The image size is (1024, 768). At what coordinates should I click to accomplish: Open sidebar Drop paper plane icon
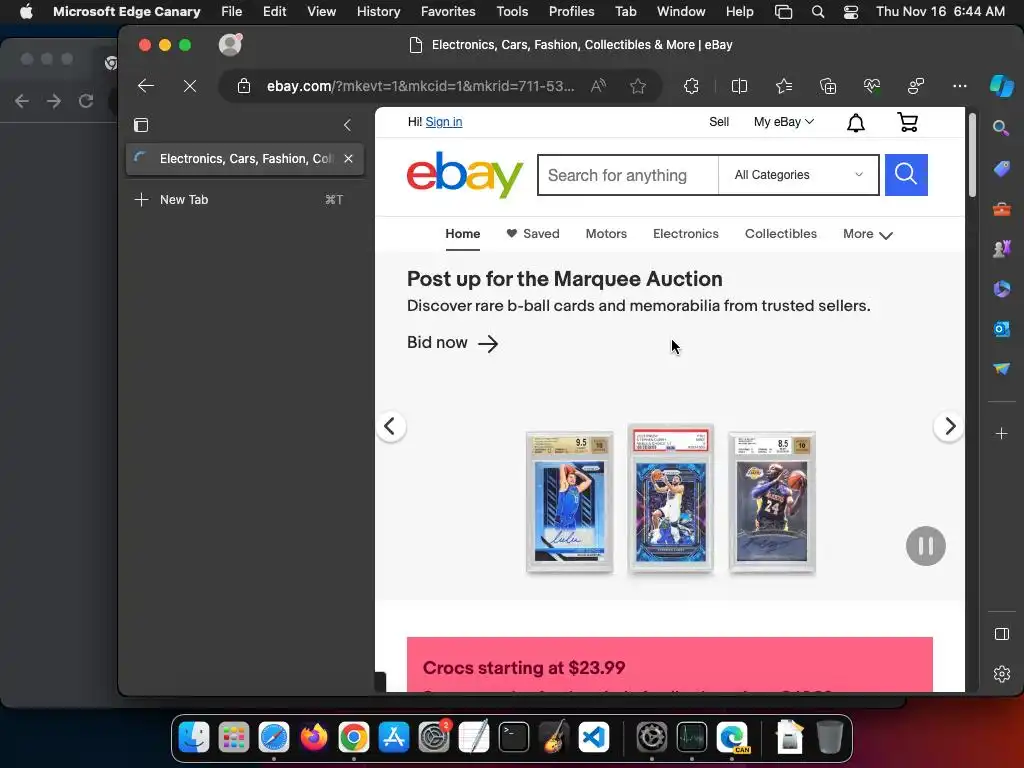[1001, 369]
